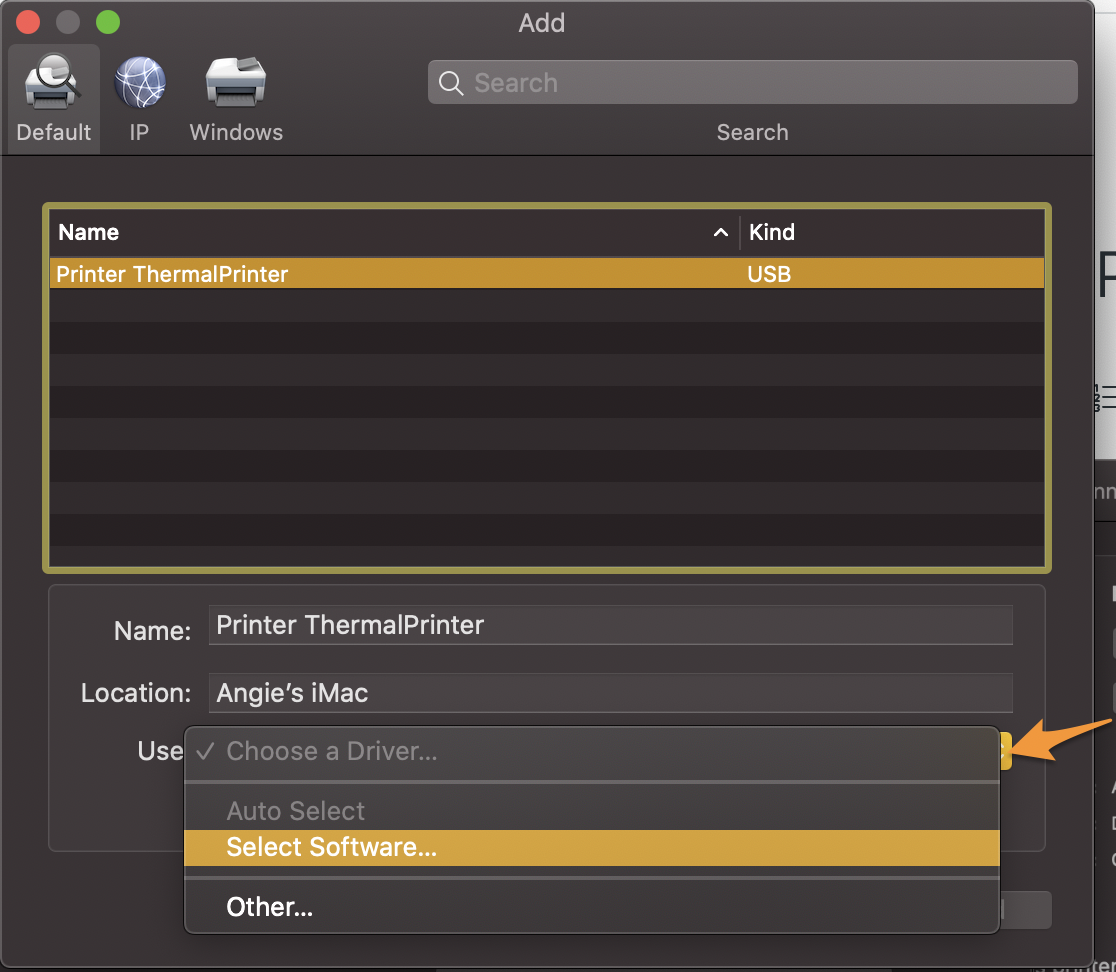
Task: Select the Default printer browser icon
Action: pyautogui.click(x=53, y=84)
